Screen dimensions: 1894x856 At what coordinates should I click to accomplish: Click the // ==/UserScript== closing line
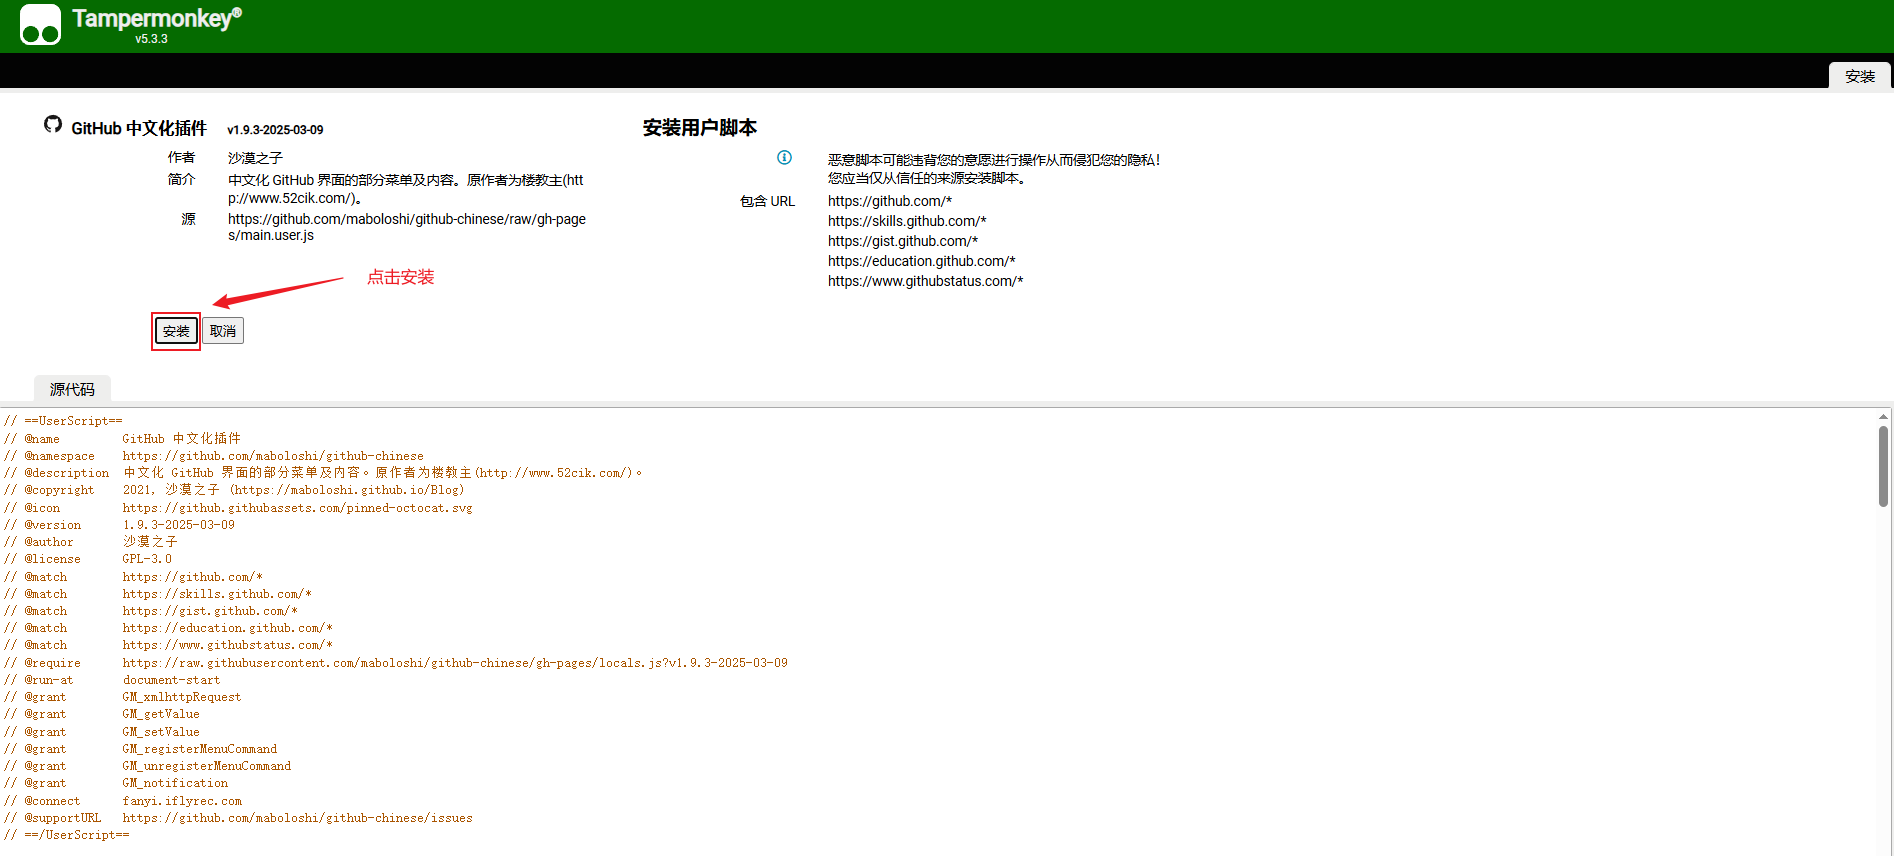pos(66,835)
